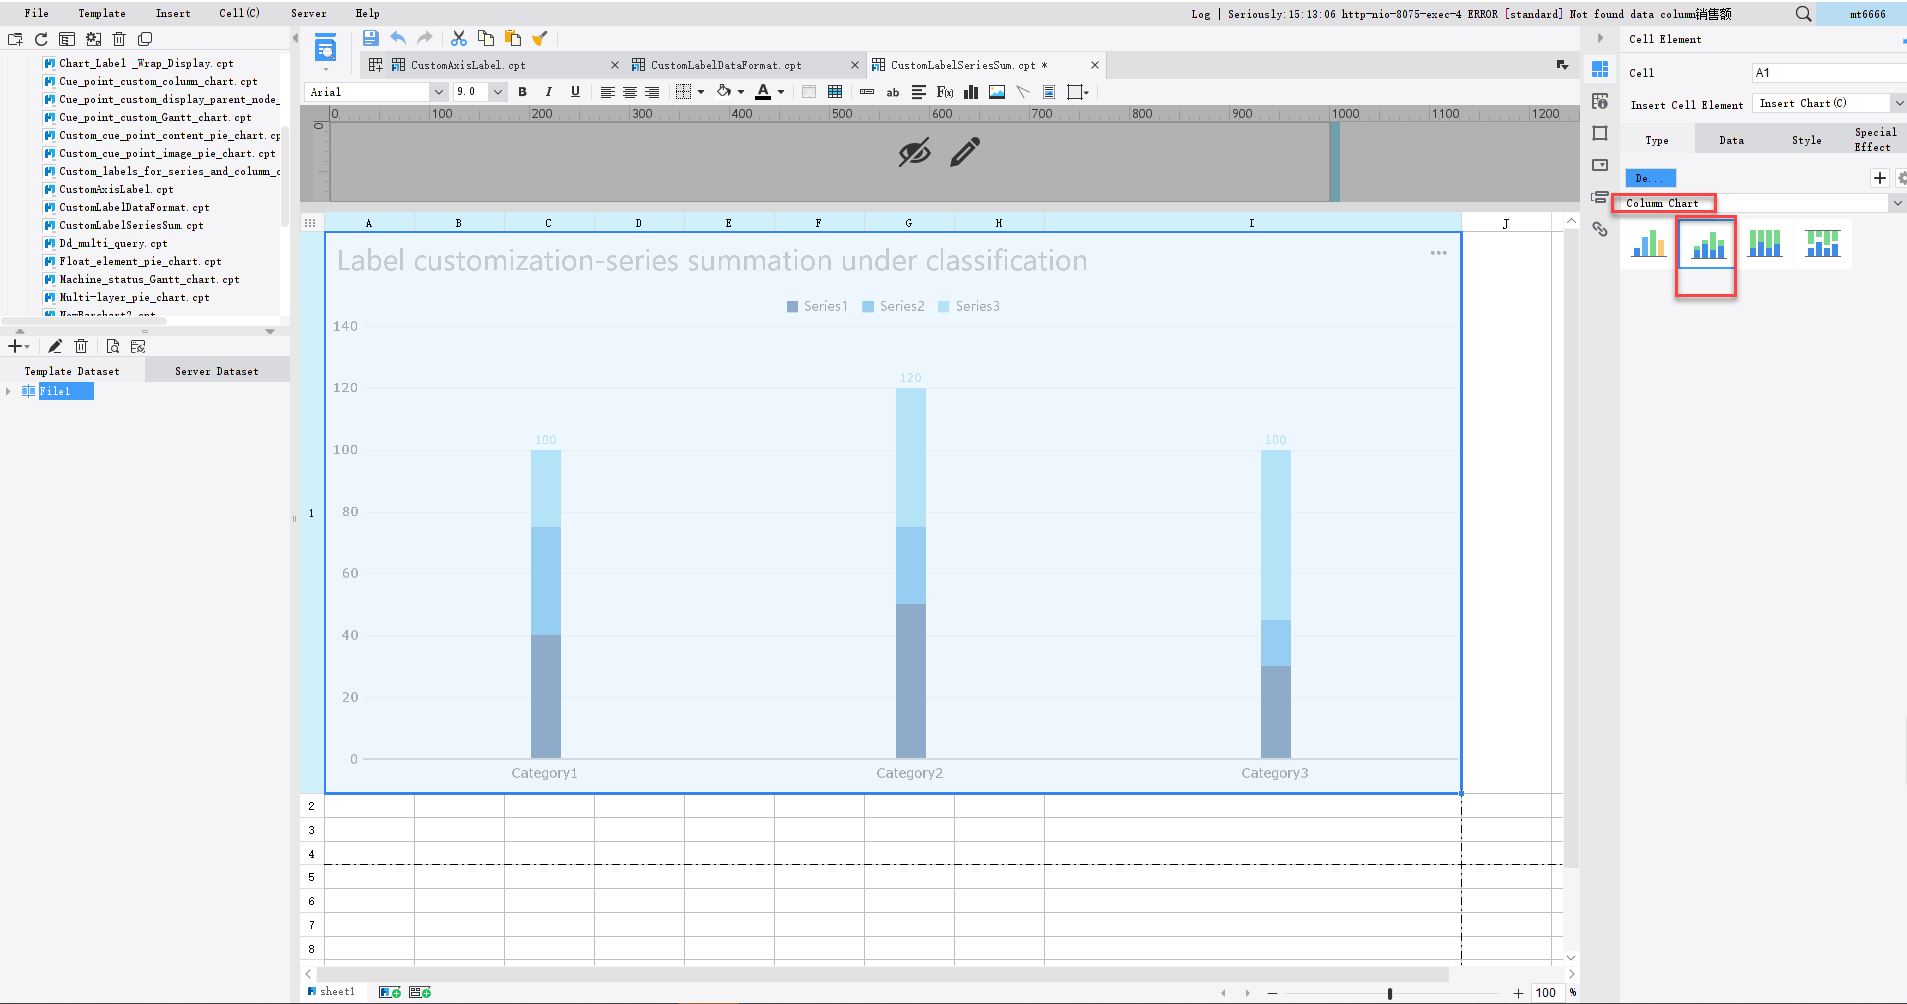Click the plus button to add a chart
Viewport: 1907px width, 1004px height.
pyautogui.click(x=1879, y=178)
